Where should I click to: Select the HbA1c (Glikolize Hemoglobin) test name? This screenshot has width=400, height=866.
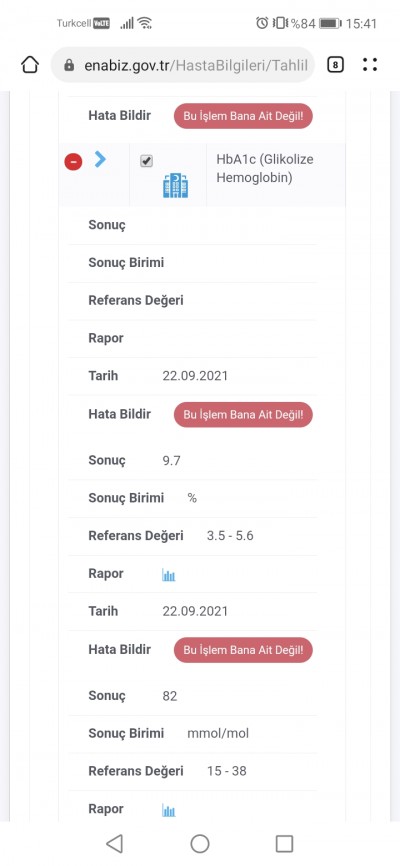tap(265, 168)
